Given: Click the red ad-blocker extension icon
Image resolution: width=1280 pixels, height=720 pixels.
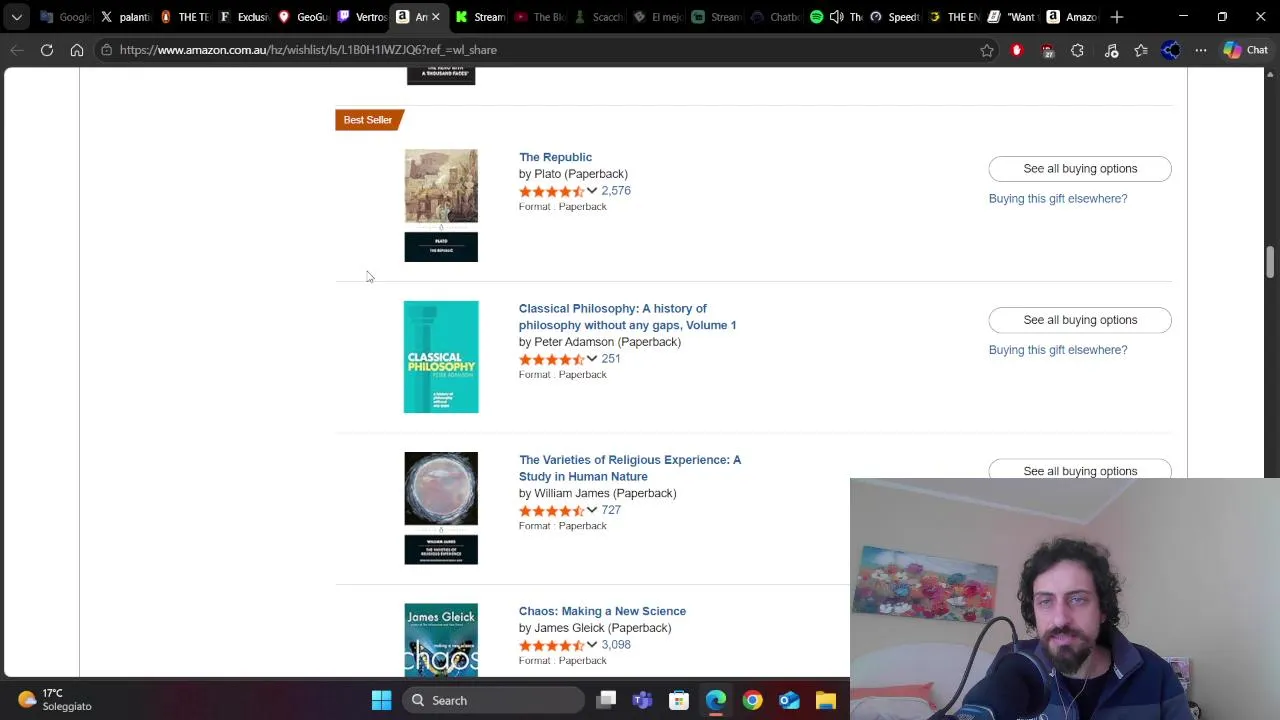Looking at the screenshot, I should pos(1017,50).
